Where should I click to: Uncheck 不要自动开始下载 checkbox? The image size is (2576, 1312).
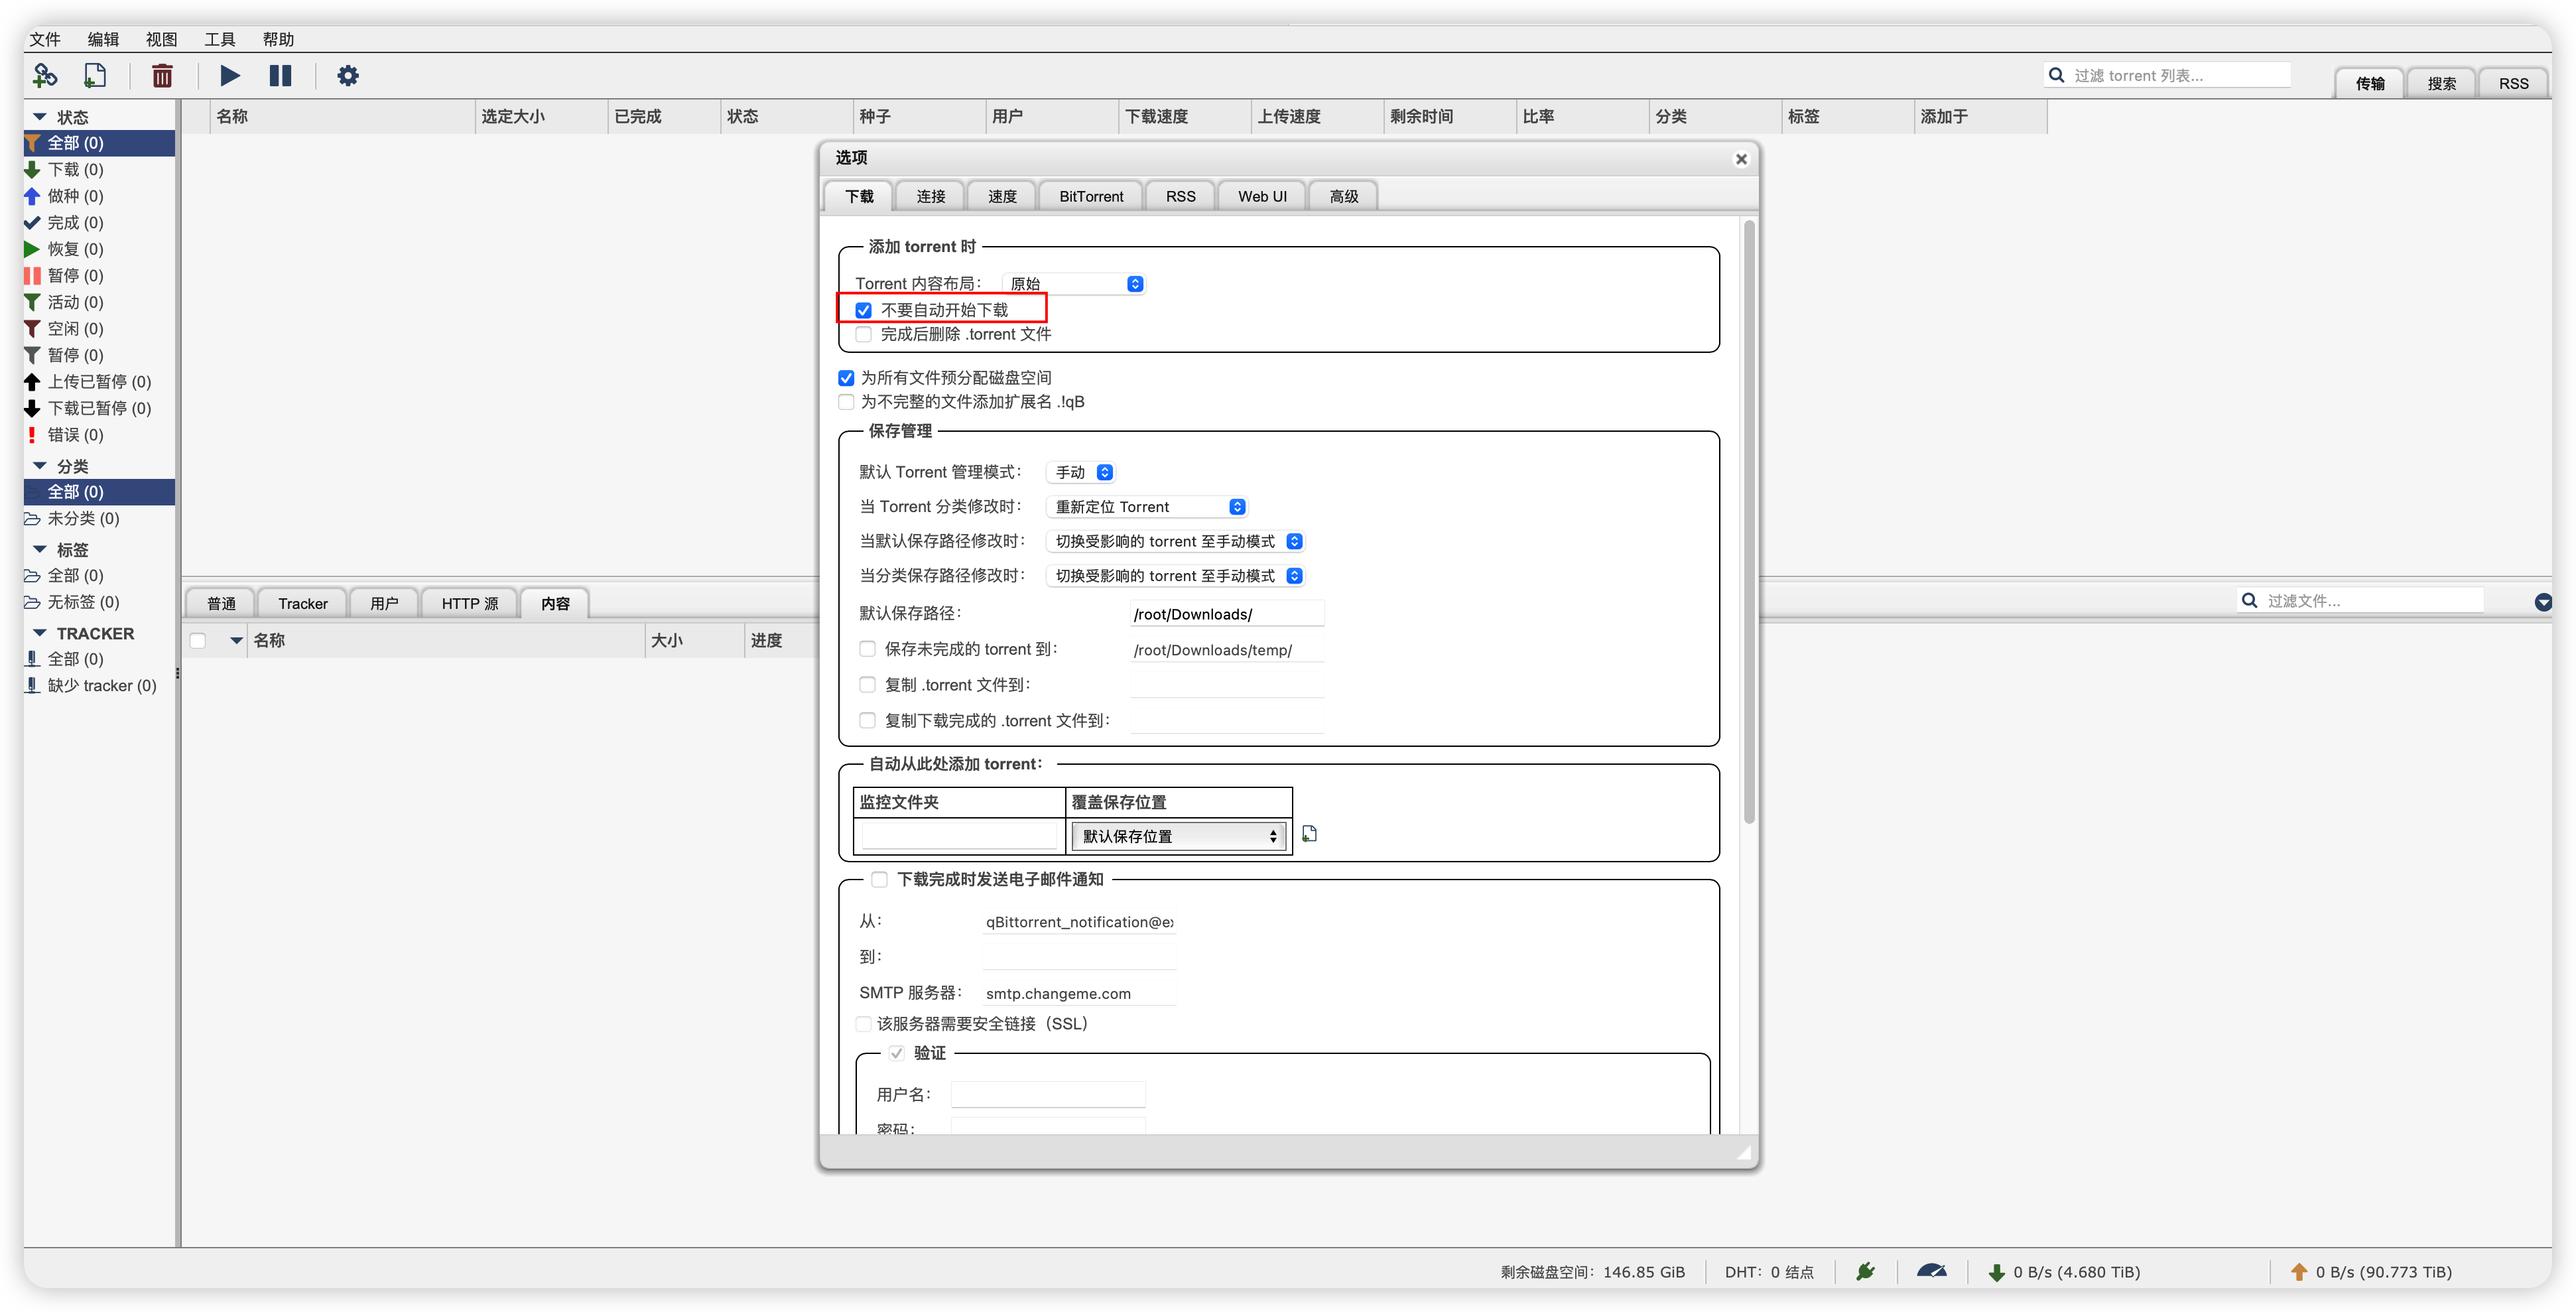pos(863,310)
